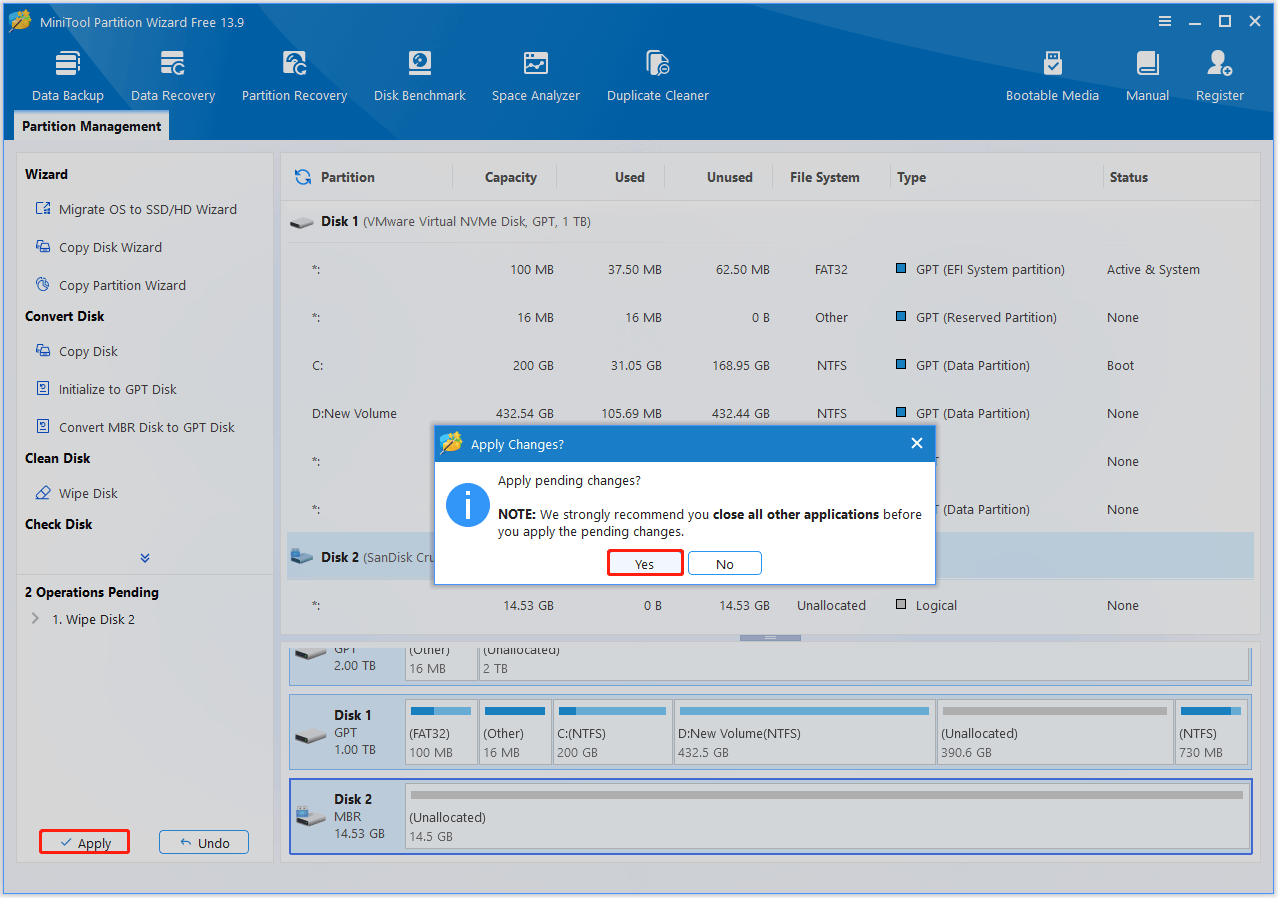
Task: Open Space Analyzer
Action: pyautogui.click(x=536, y=75)
